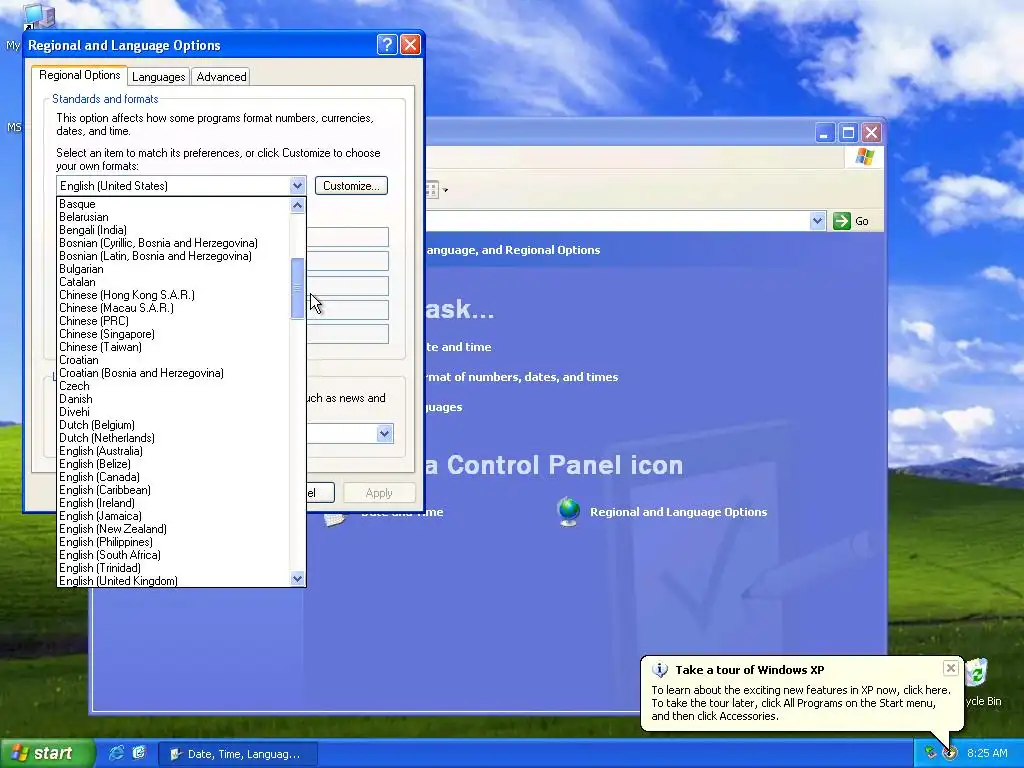Select English (Jamaica)

tap(173, 516)
